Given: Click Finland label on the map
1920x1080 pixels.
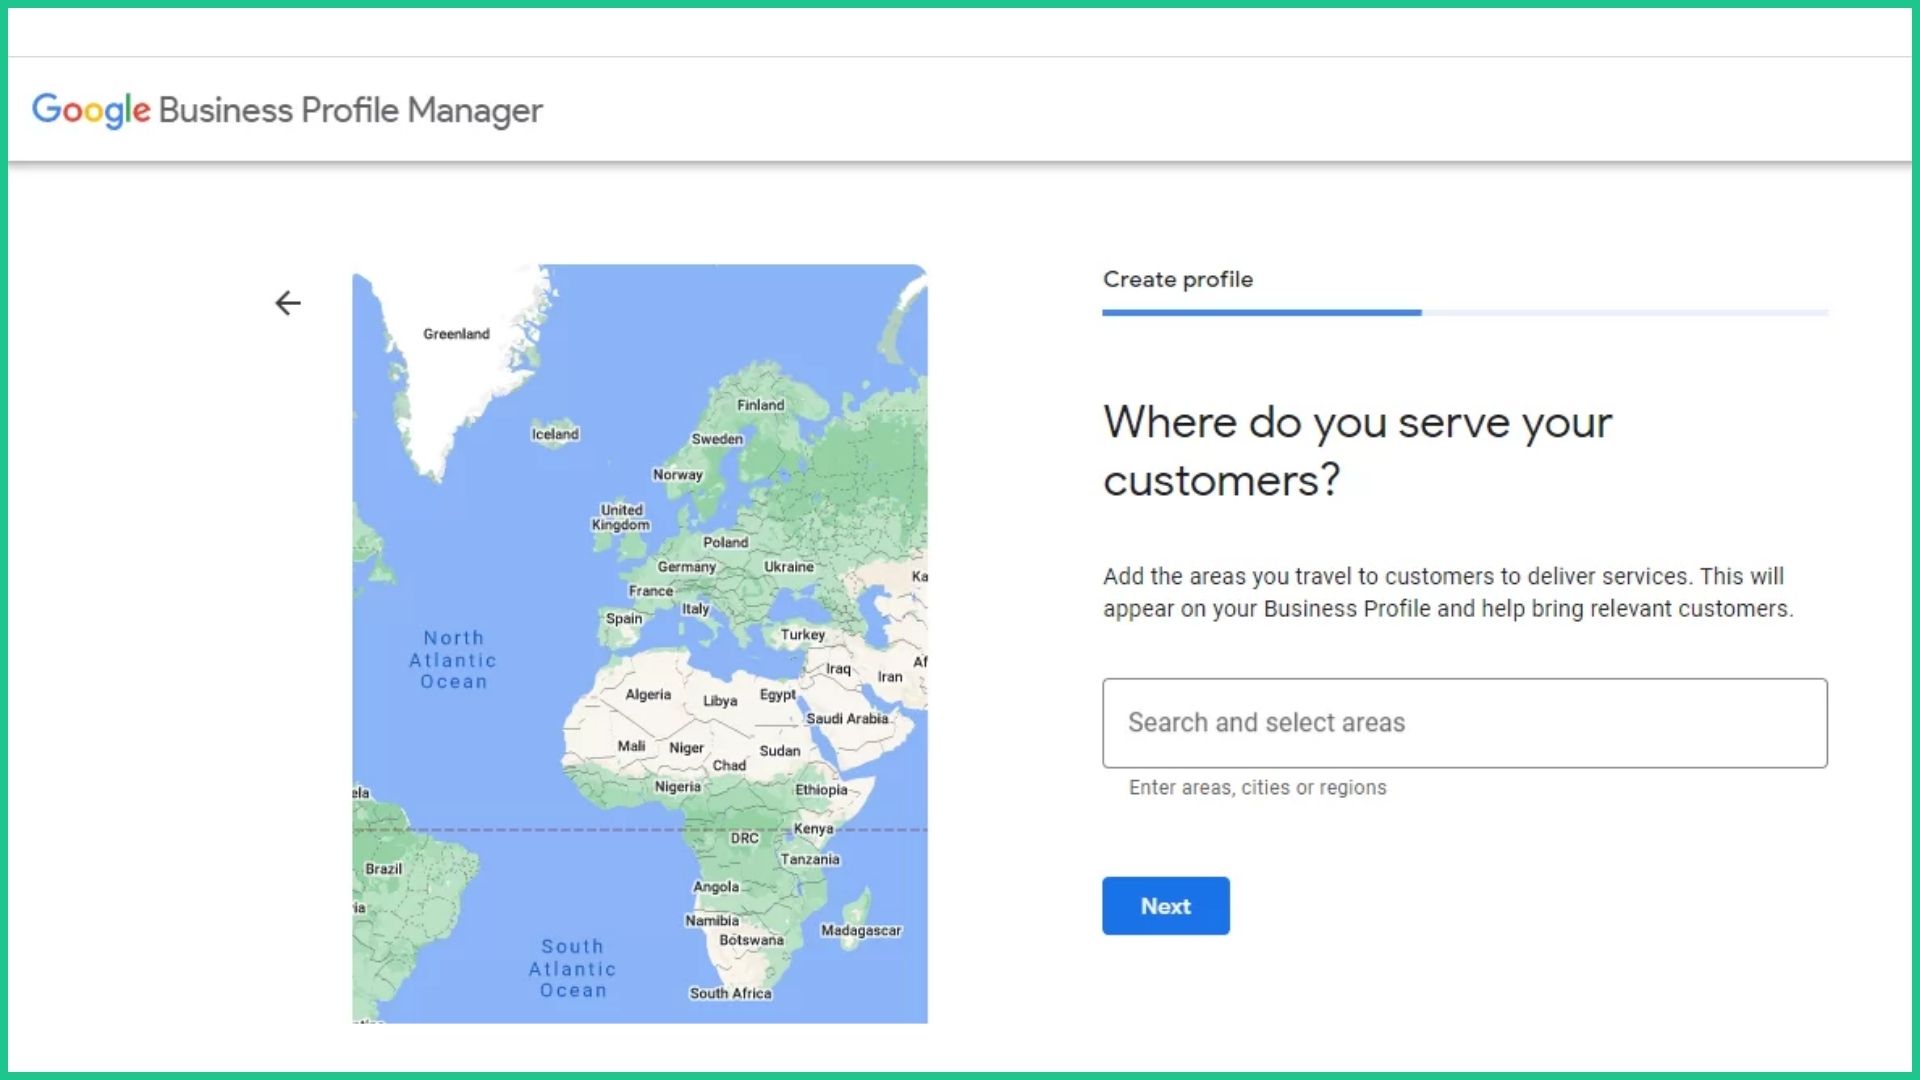Looking at the screenshot, I should pyautogui.click(x=761, y=405).
